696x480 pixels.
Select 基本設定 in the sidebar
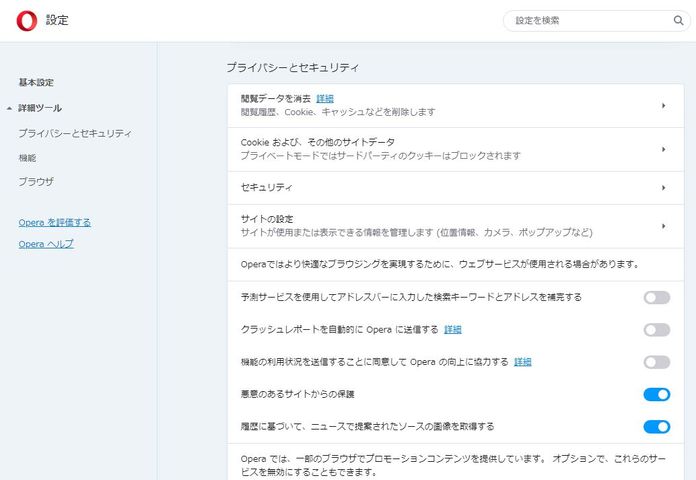pyautogui.click(x=36, y=82)
